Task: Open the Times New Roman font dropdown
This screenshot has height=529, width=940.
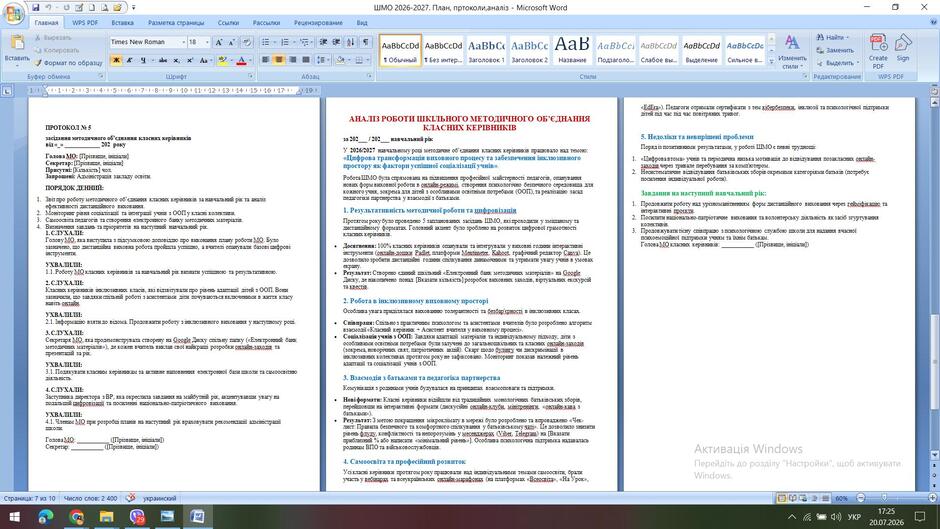Action: pyautogui.click(x=183, y=42)
